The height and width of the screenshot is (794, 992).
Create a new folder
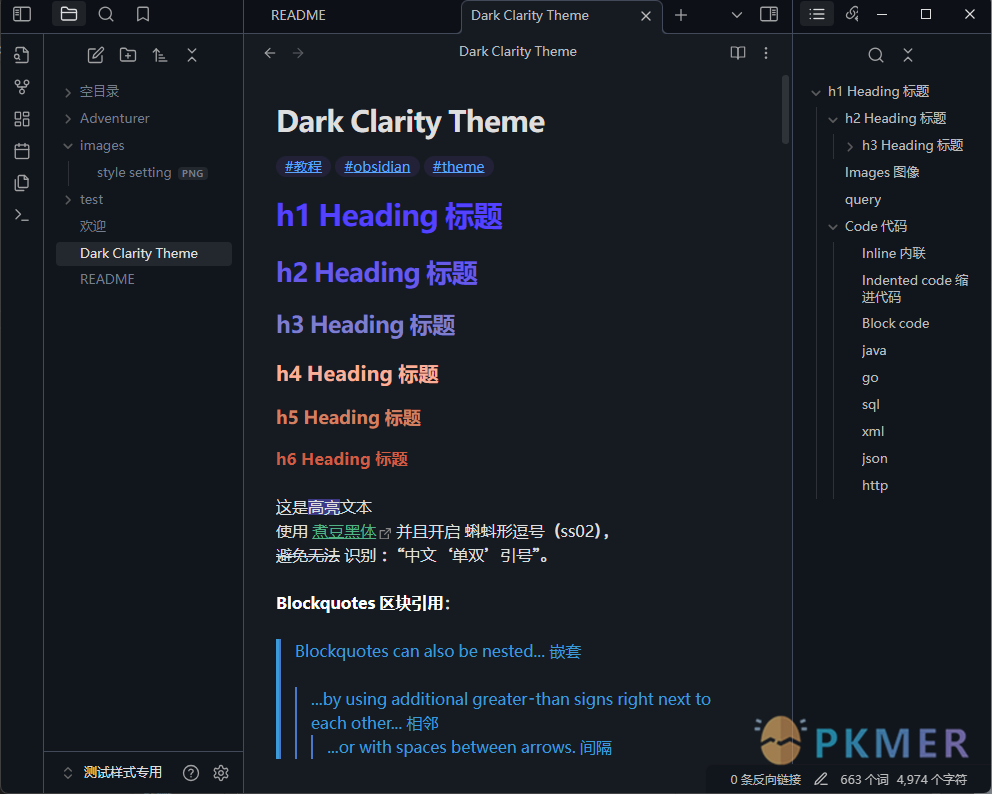[x=128, y=55]
